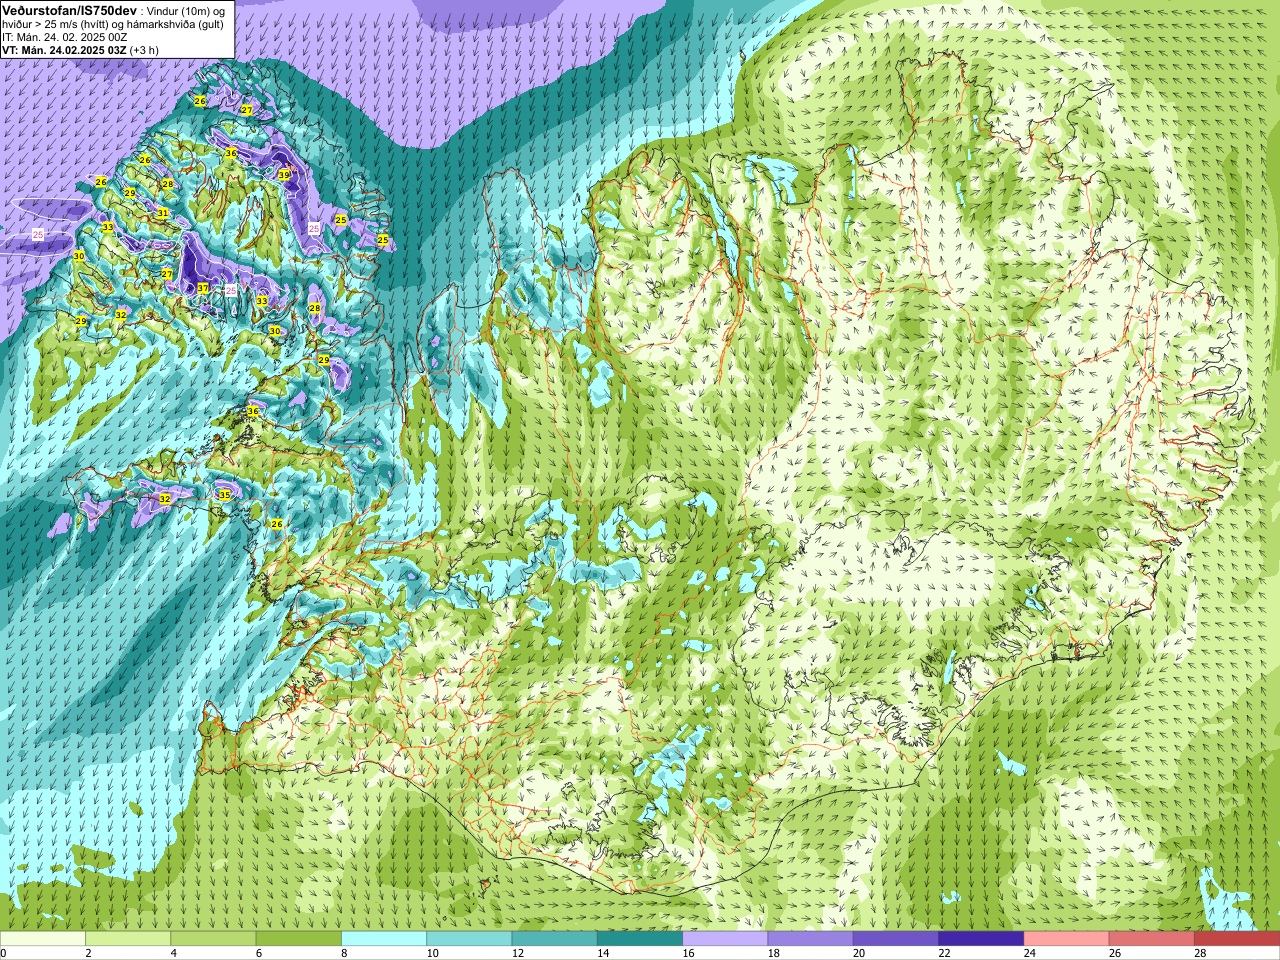This screenshot has height=960, width=1280.
Task: Select the yellow gust label 37
Action: tap(203, 288)
